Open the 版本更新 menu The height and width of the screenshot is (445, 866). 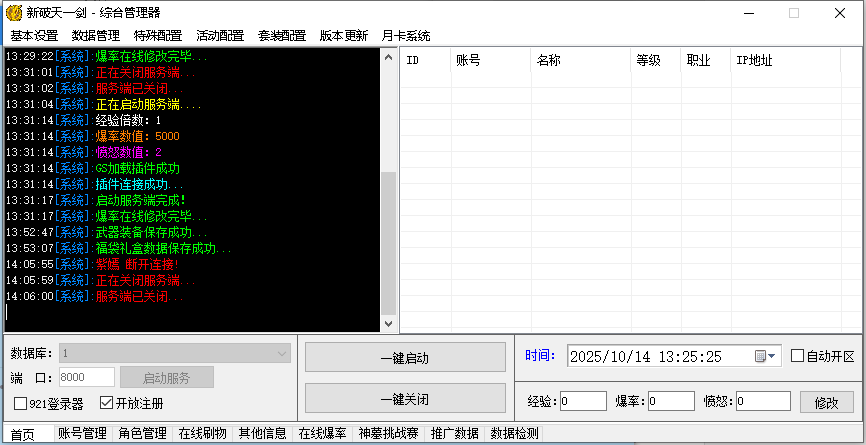coord(344,36)
